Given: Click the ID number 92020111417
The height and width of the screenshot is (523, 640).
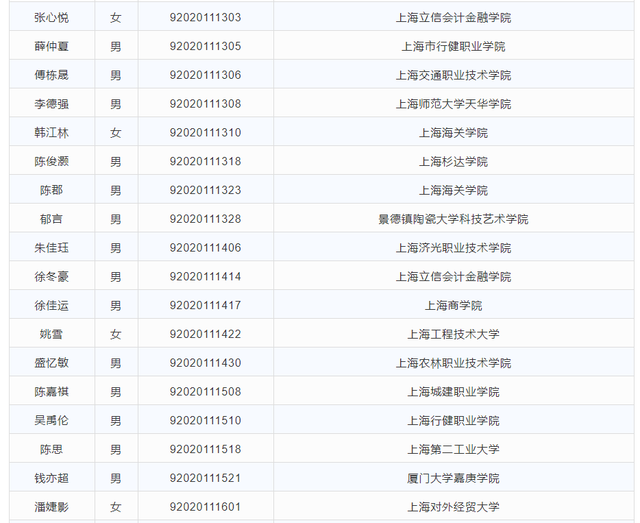Looking at the screenshot, I should (205, 305).
